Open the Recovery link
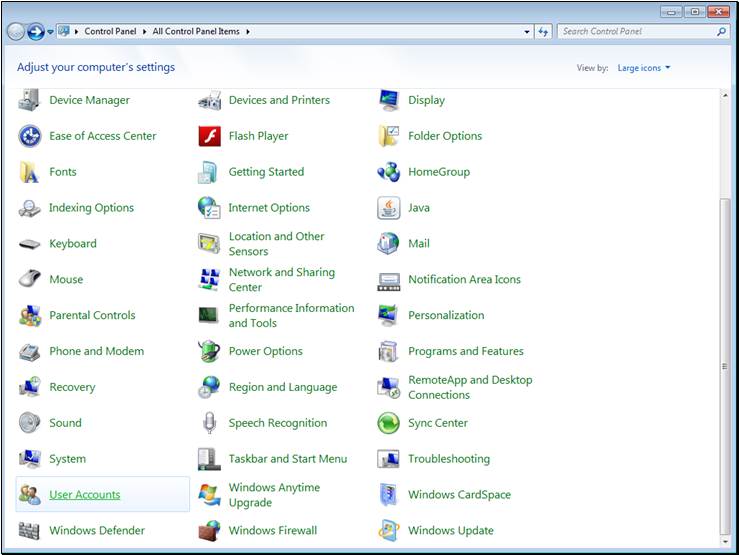Screen dimensions: 739x555 73,387
